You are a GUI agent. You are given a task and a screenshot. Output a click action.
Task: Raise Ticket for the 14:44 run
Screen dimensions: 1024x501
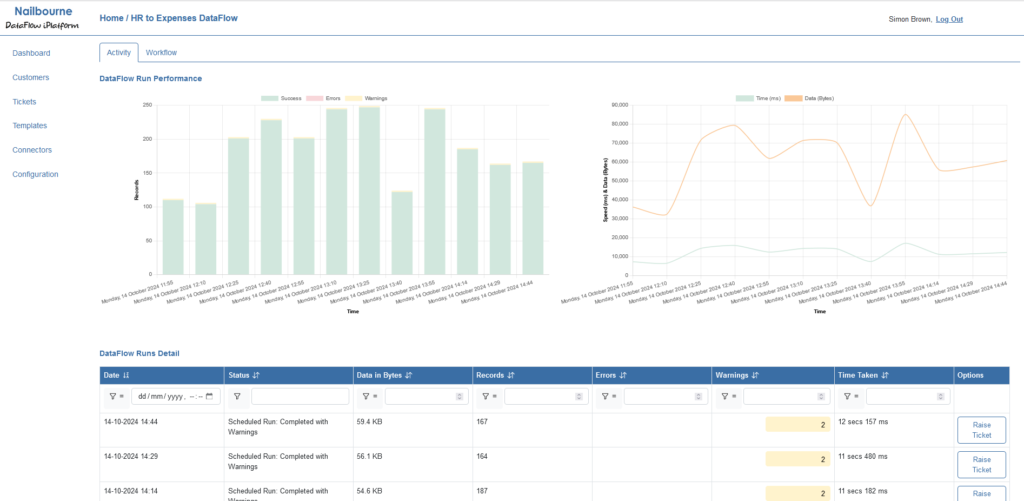(x=981, y=431)
